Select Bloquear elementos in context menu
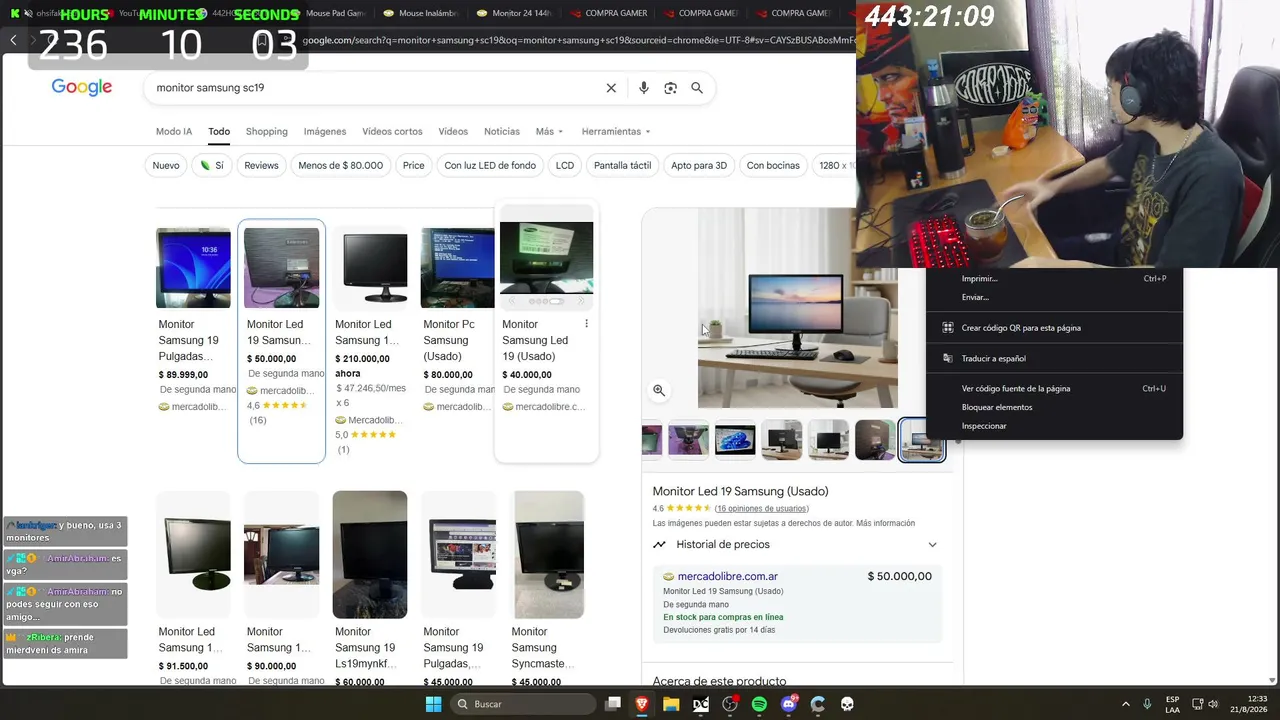Screen dimensions: 1280x720 1054,407
